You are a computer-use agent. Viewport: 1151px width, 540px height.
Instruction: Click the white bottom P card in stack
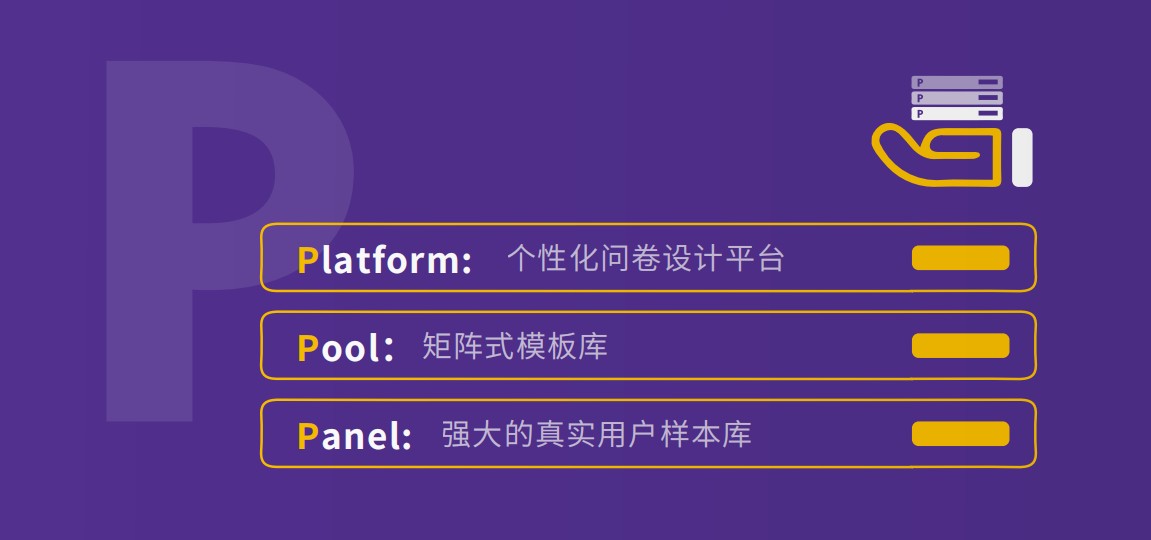(x=956, y=113)
